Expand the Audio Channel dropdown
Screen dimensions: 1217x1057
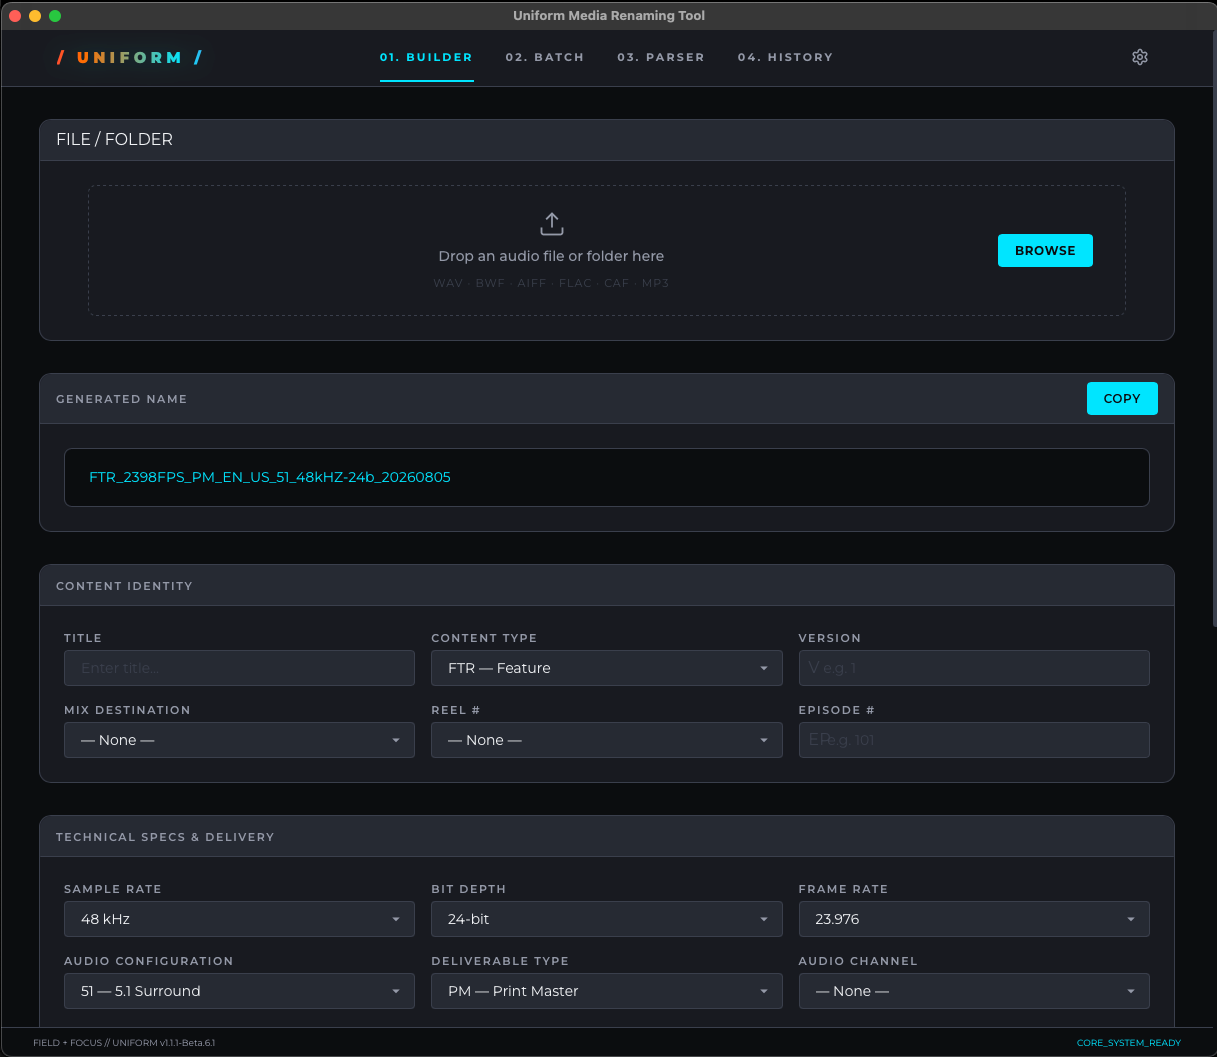[974, 991]
